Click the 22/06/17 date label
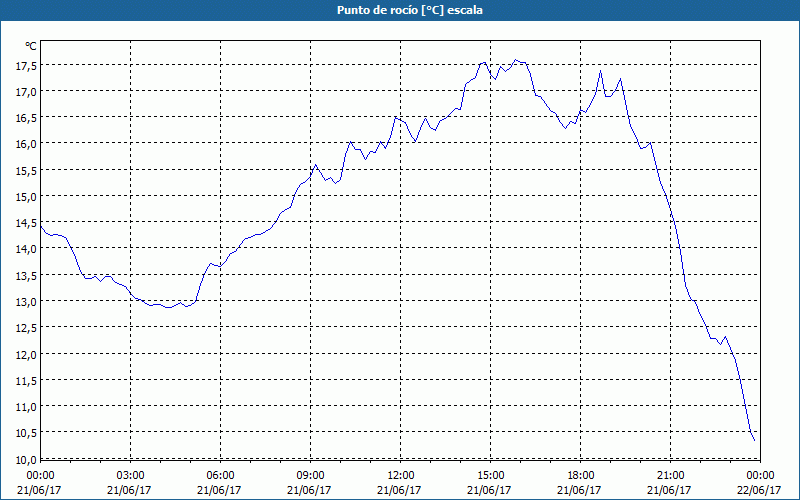800x500 pixels. 759,490
